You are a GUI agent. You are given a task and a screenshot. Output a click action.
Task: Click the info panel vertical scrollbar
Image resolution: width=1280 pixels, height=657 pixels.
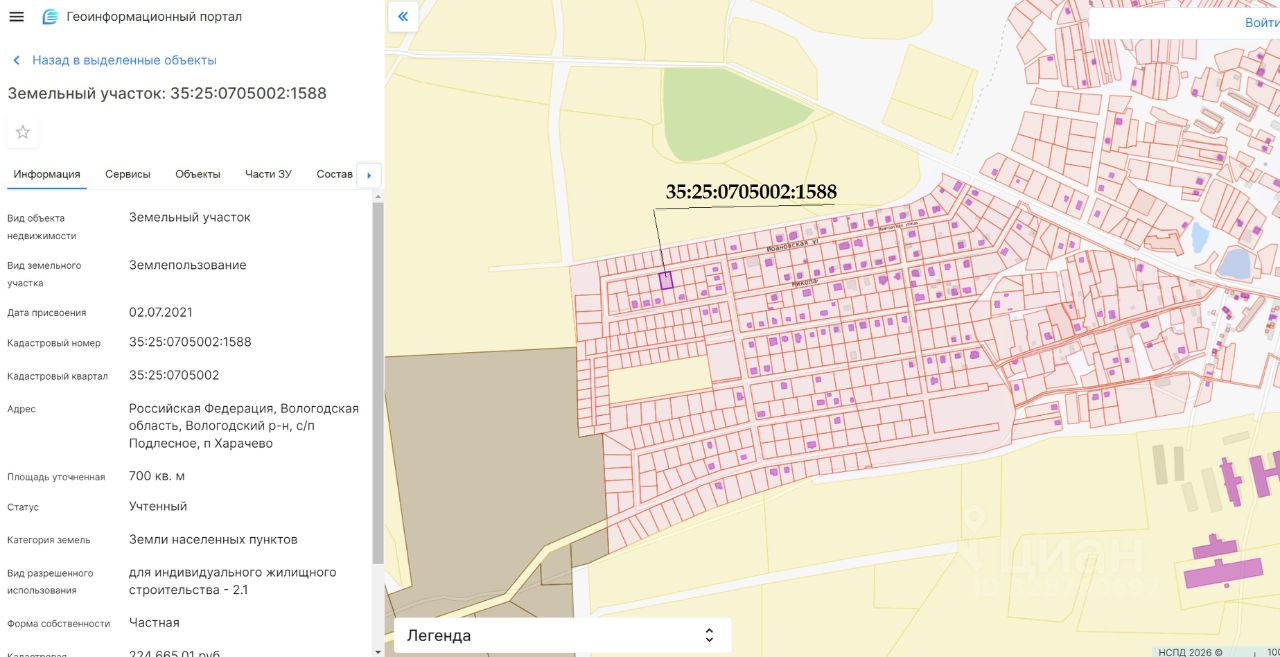pos(377,380)
